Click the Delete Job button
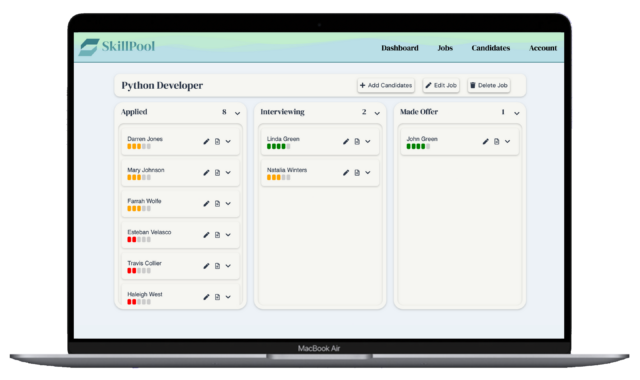The image size is (640, 380). tap(489, 85)
